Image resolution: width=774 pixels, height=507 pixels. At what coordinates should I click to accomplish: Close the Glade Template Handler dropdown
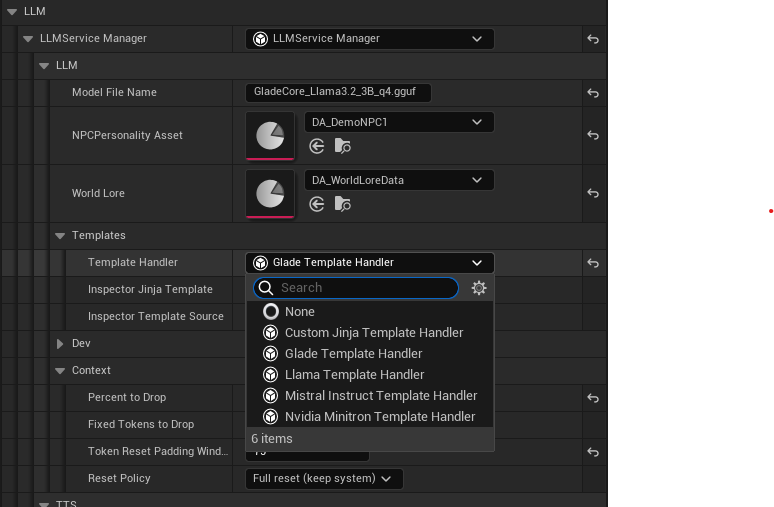(370, 263)
